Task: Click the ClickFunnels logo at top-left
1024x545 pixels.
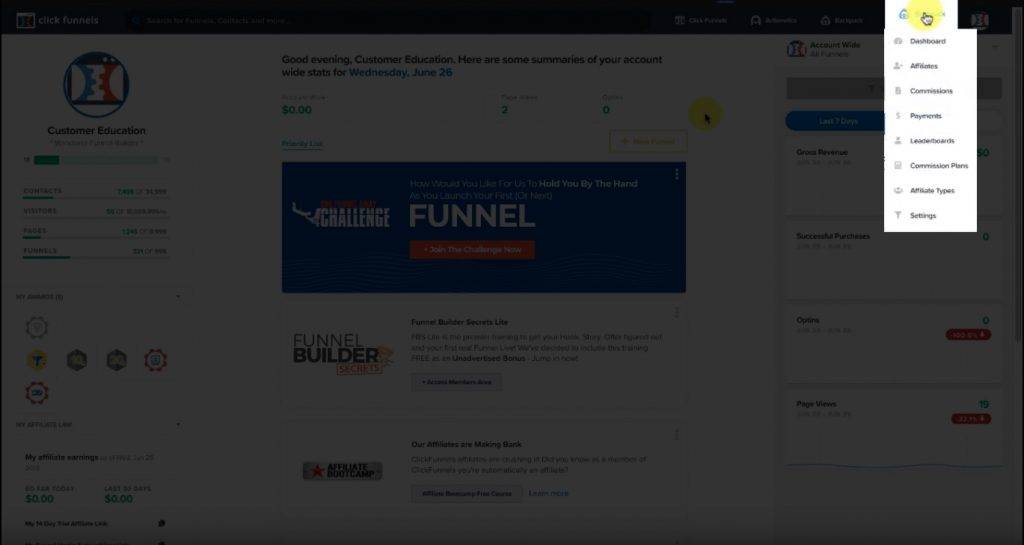Action: pyautogui.click(x=57, y=20)
